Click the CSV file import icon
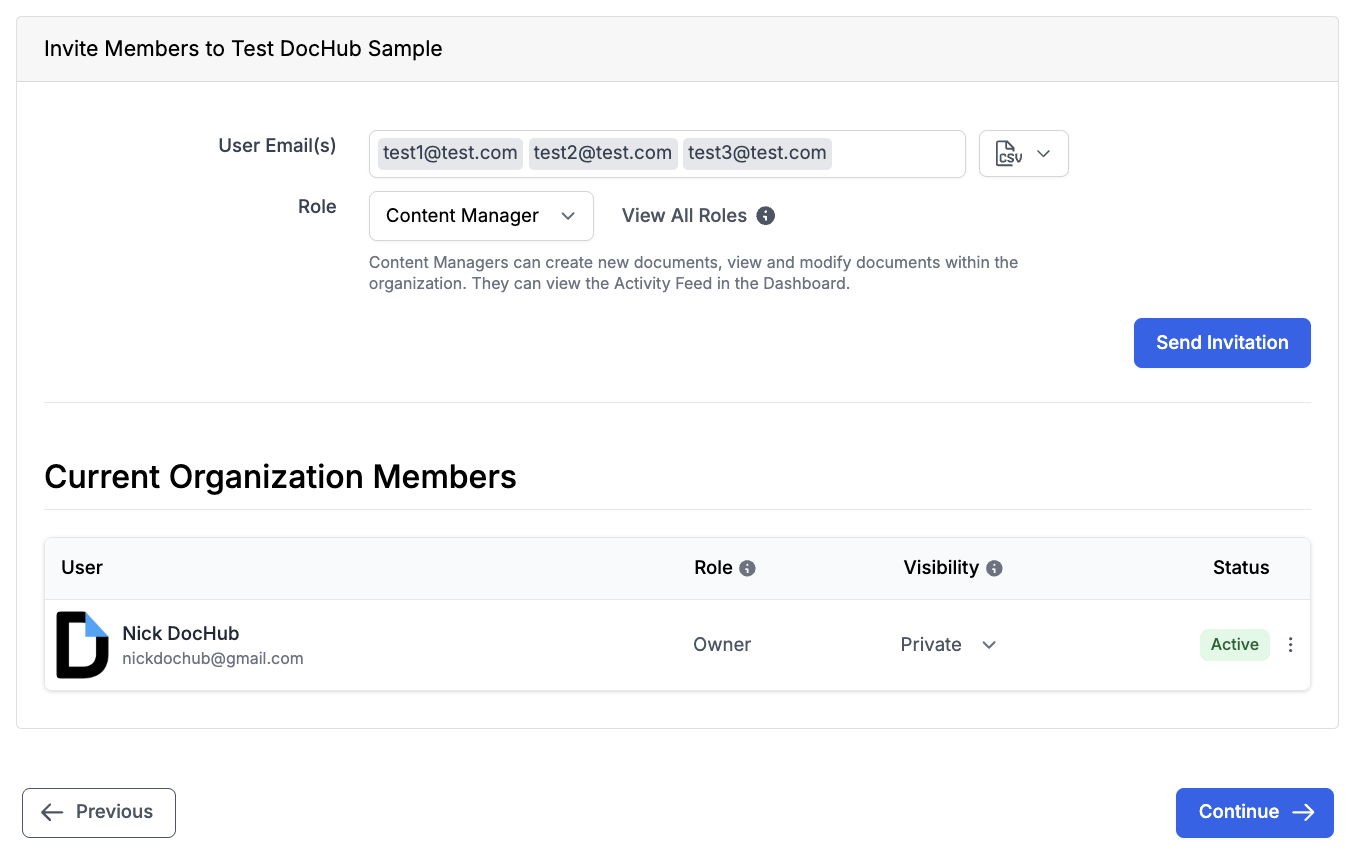Screen dimensions: 1354x858 [x=1009, y=154]
